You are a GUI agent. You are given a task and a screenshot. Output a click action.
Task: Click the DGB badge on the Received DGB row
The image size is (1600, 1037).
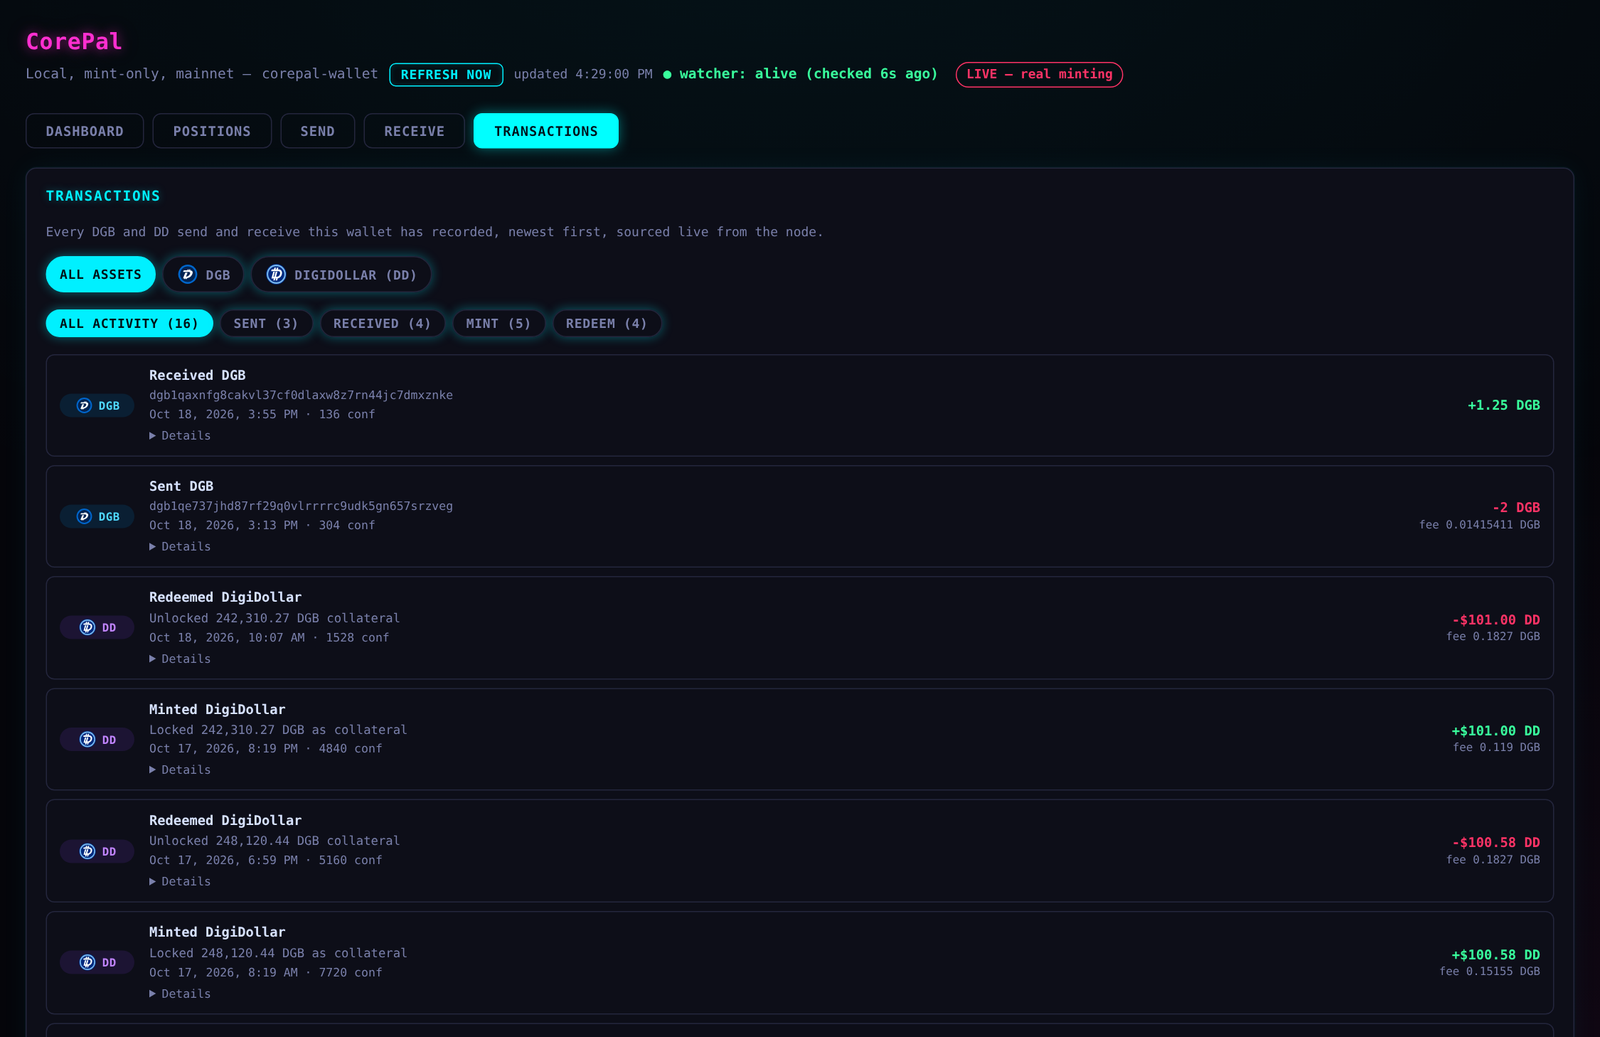coord(97,406)
